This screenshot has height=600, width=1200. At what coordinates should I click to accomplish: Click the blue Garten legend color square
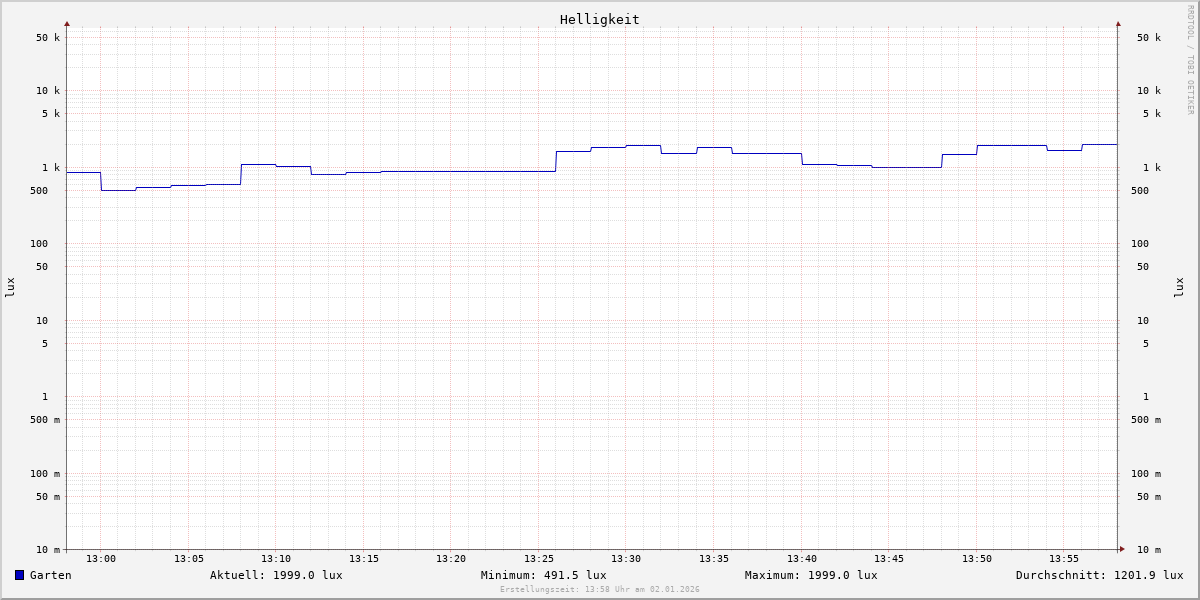tap(19, 575)
